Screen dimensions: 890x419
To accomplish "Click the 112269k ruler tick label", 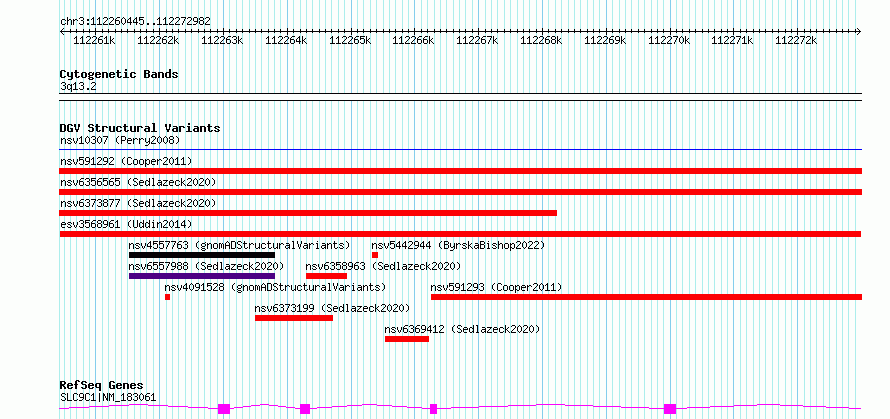I will point(605,40).
